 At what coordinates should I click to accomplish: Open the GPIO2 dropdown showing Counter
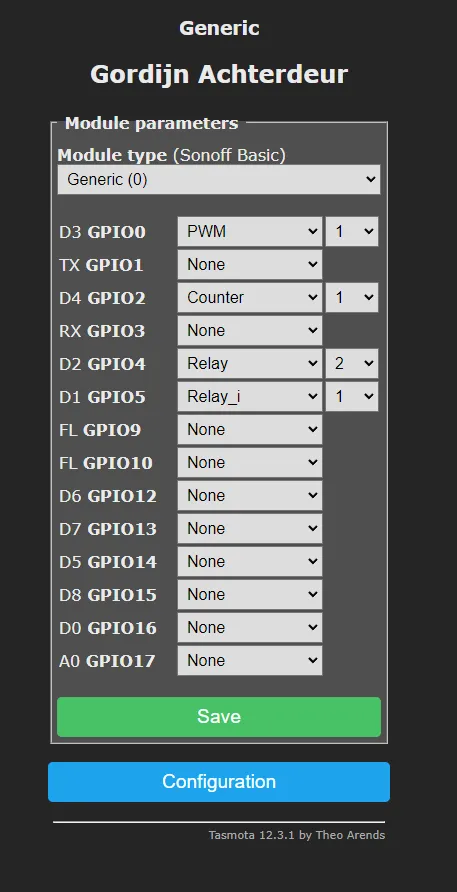click(250, 298)
